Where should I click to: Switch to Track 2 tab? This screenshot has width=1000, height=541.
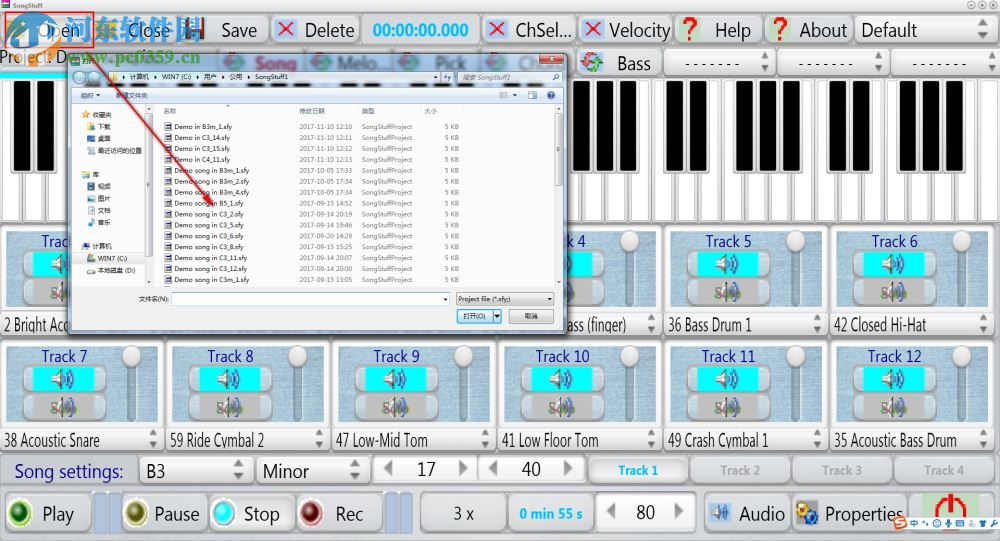click(x=740, y=471)
